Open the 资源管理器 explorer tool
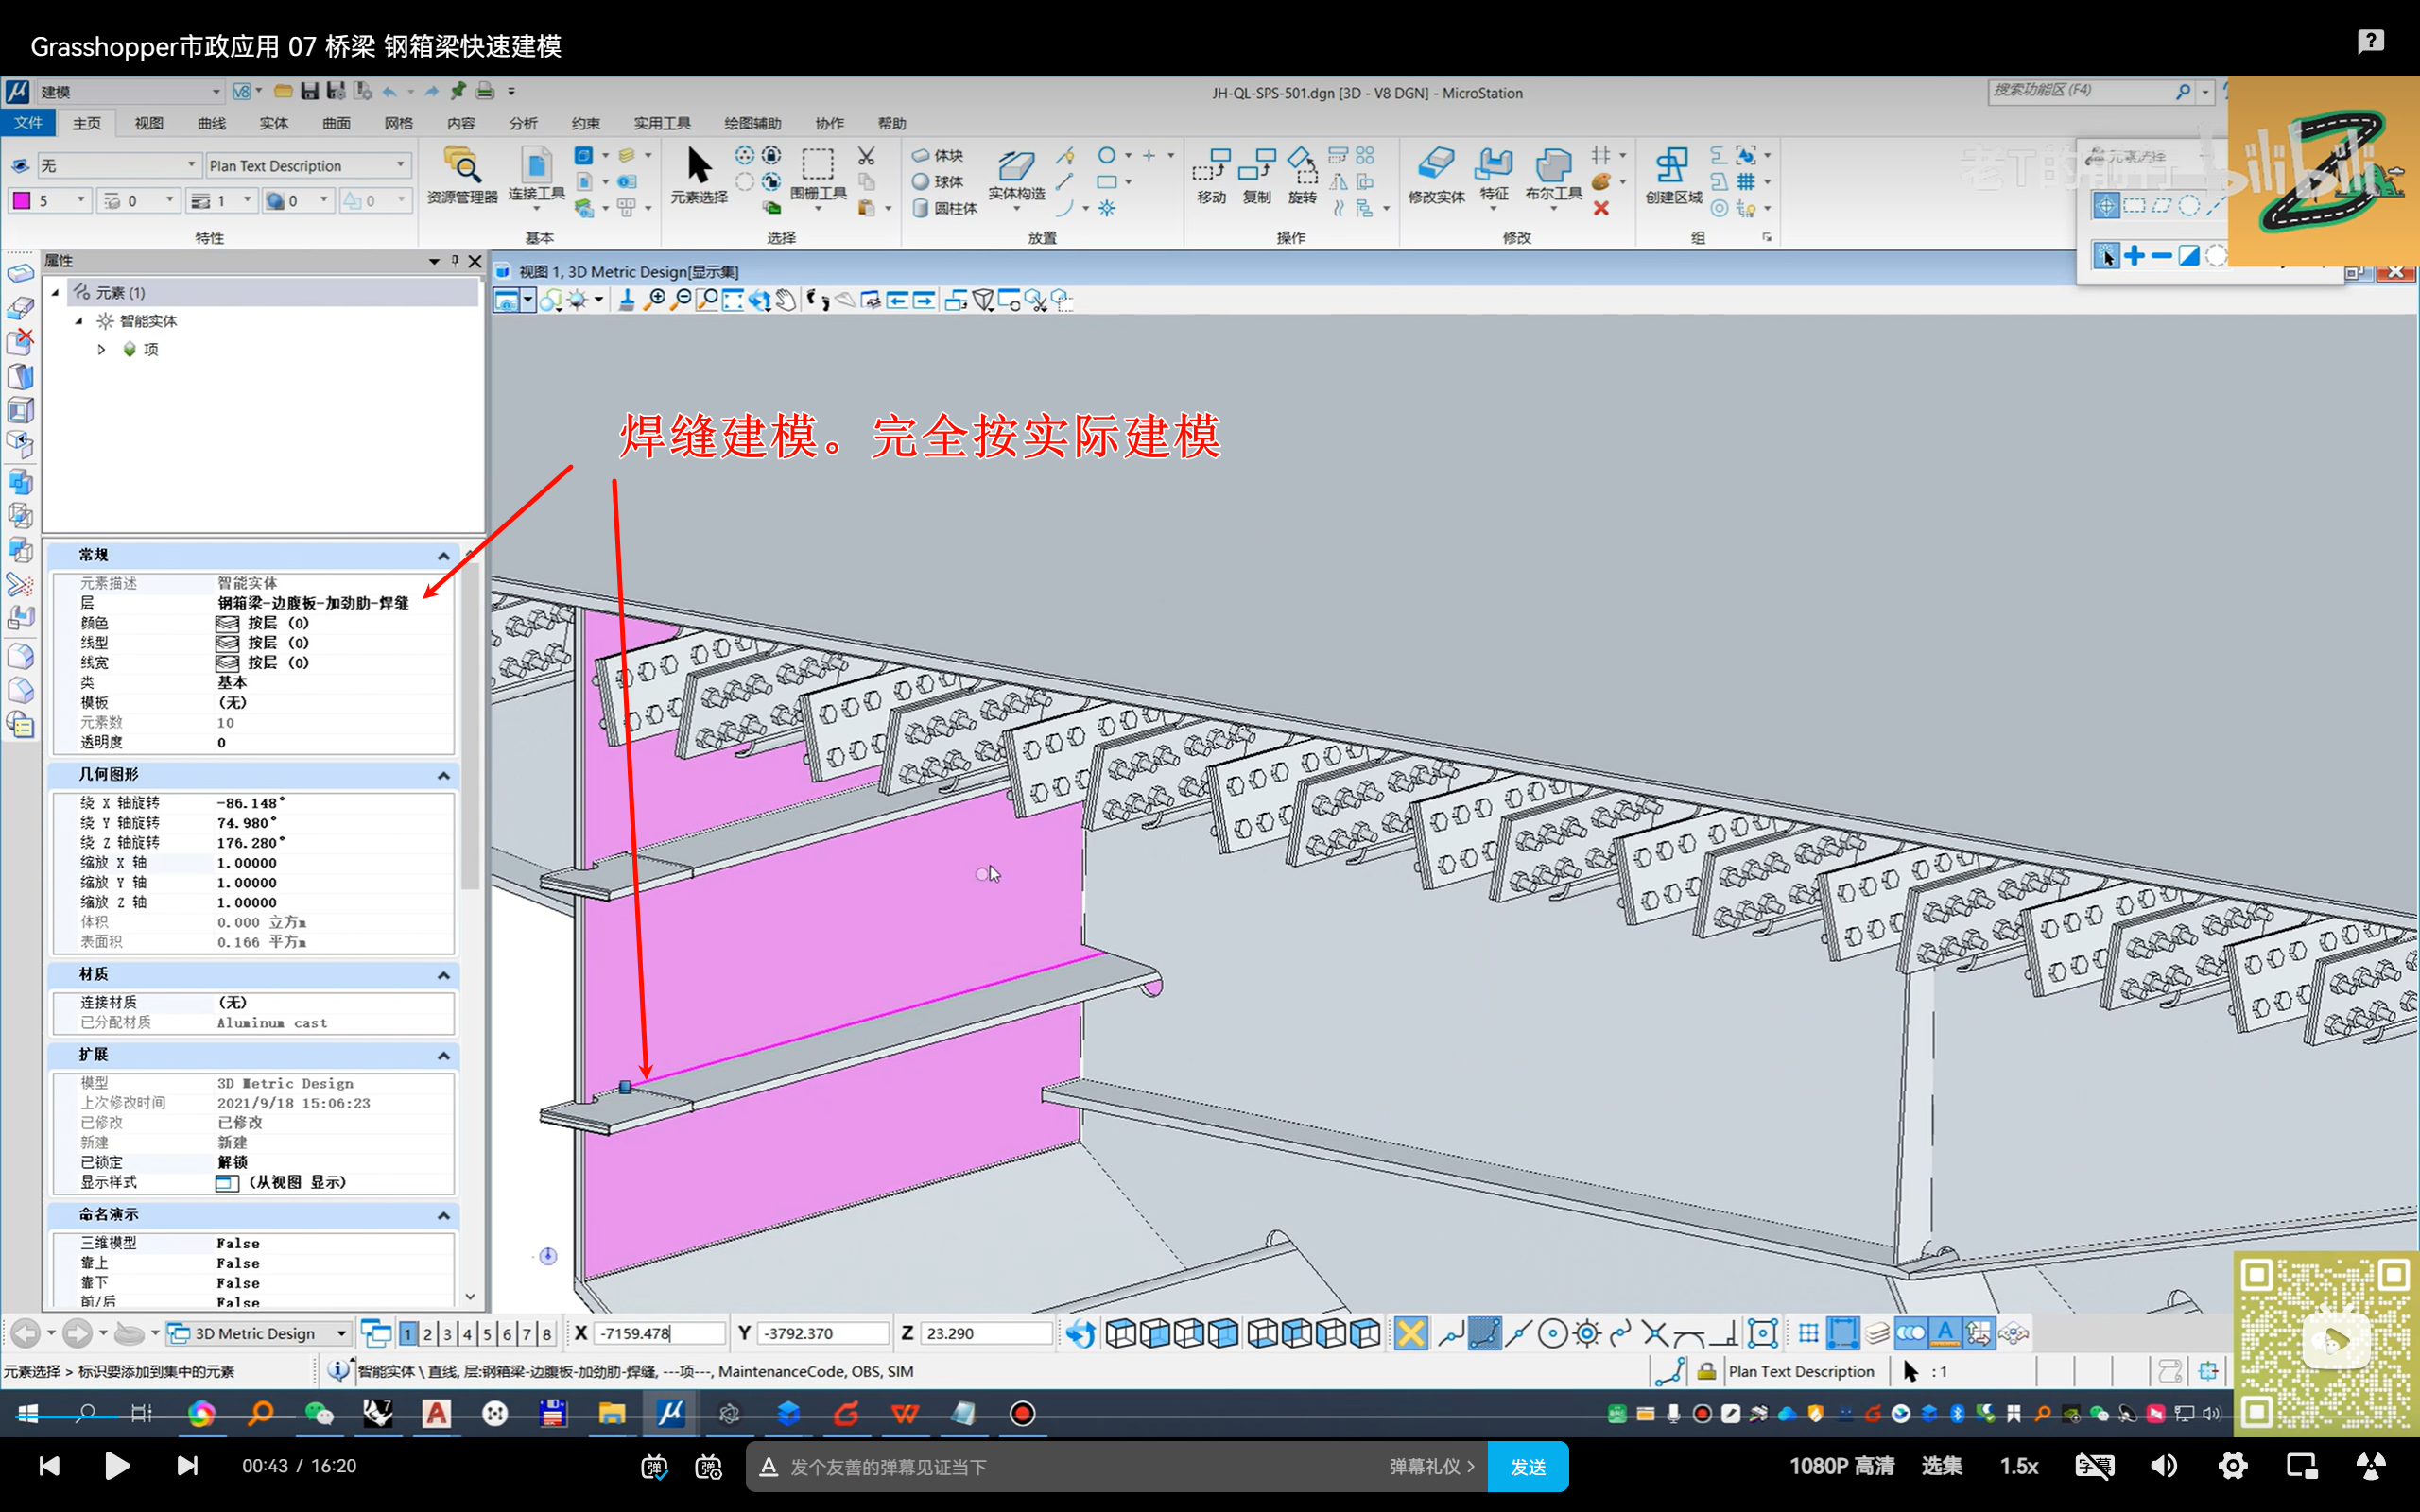This screenshot has width=2420, height=1512. point(461,172)
